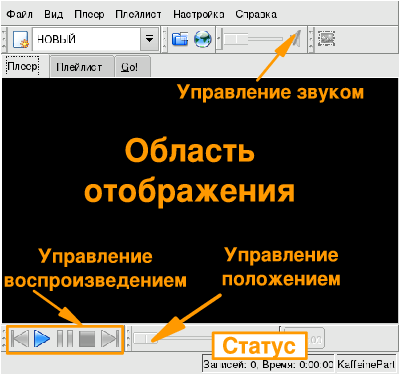Stop playback with the square button

point(87,339)
